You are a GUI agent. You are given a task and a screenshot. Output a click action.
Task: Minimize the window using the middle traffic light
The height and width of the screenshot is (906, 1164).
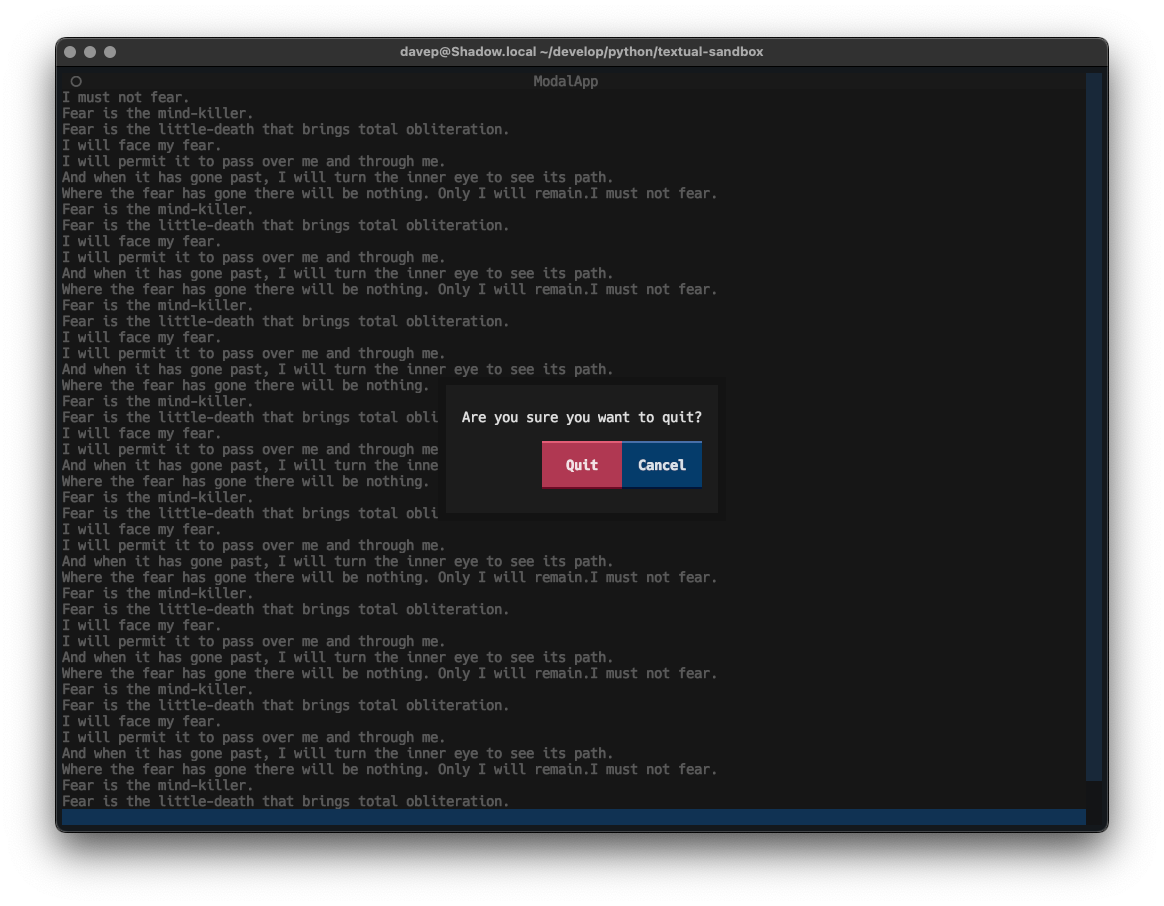(90, 52)
